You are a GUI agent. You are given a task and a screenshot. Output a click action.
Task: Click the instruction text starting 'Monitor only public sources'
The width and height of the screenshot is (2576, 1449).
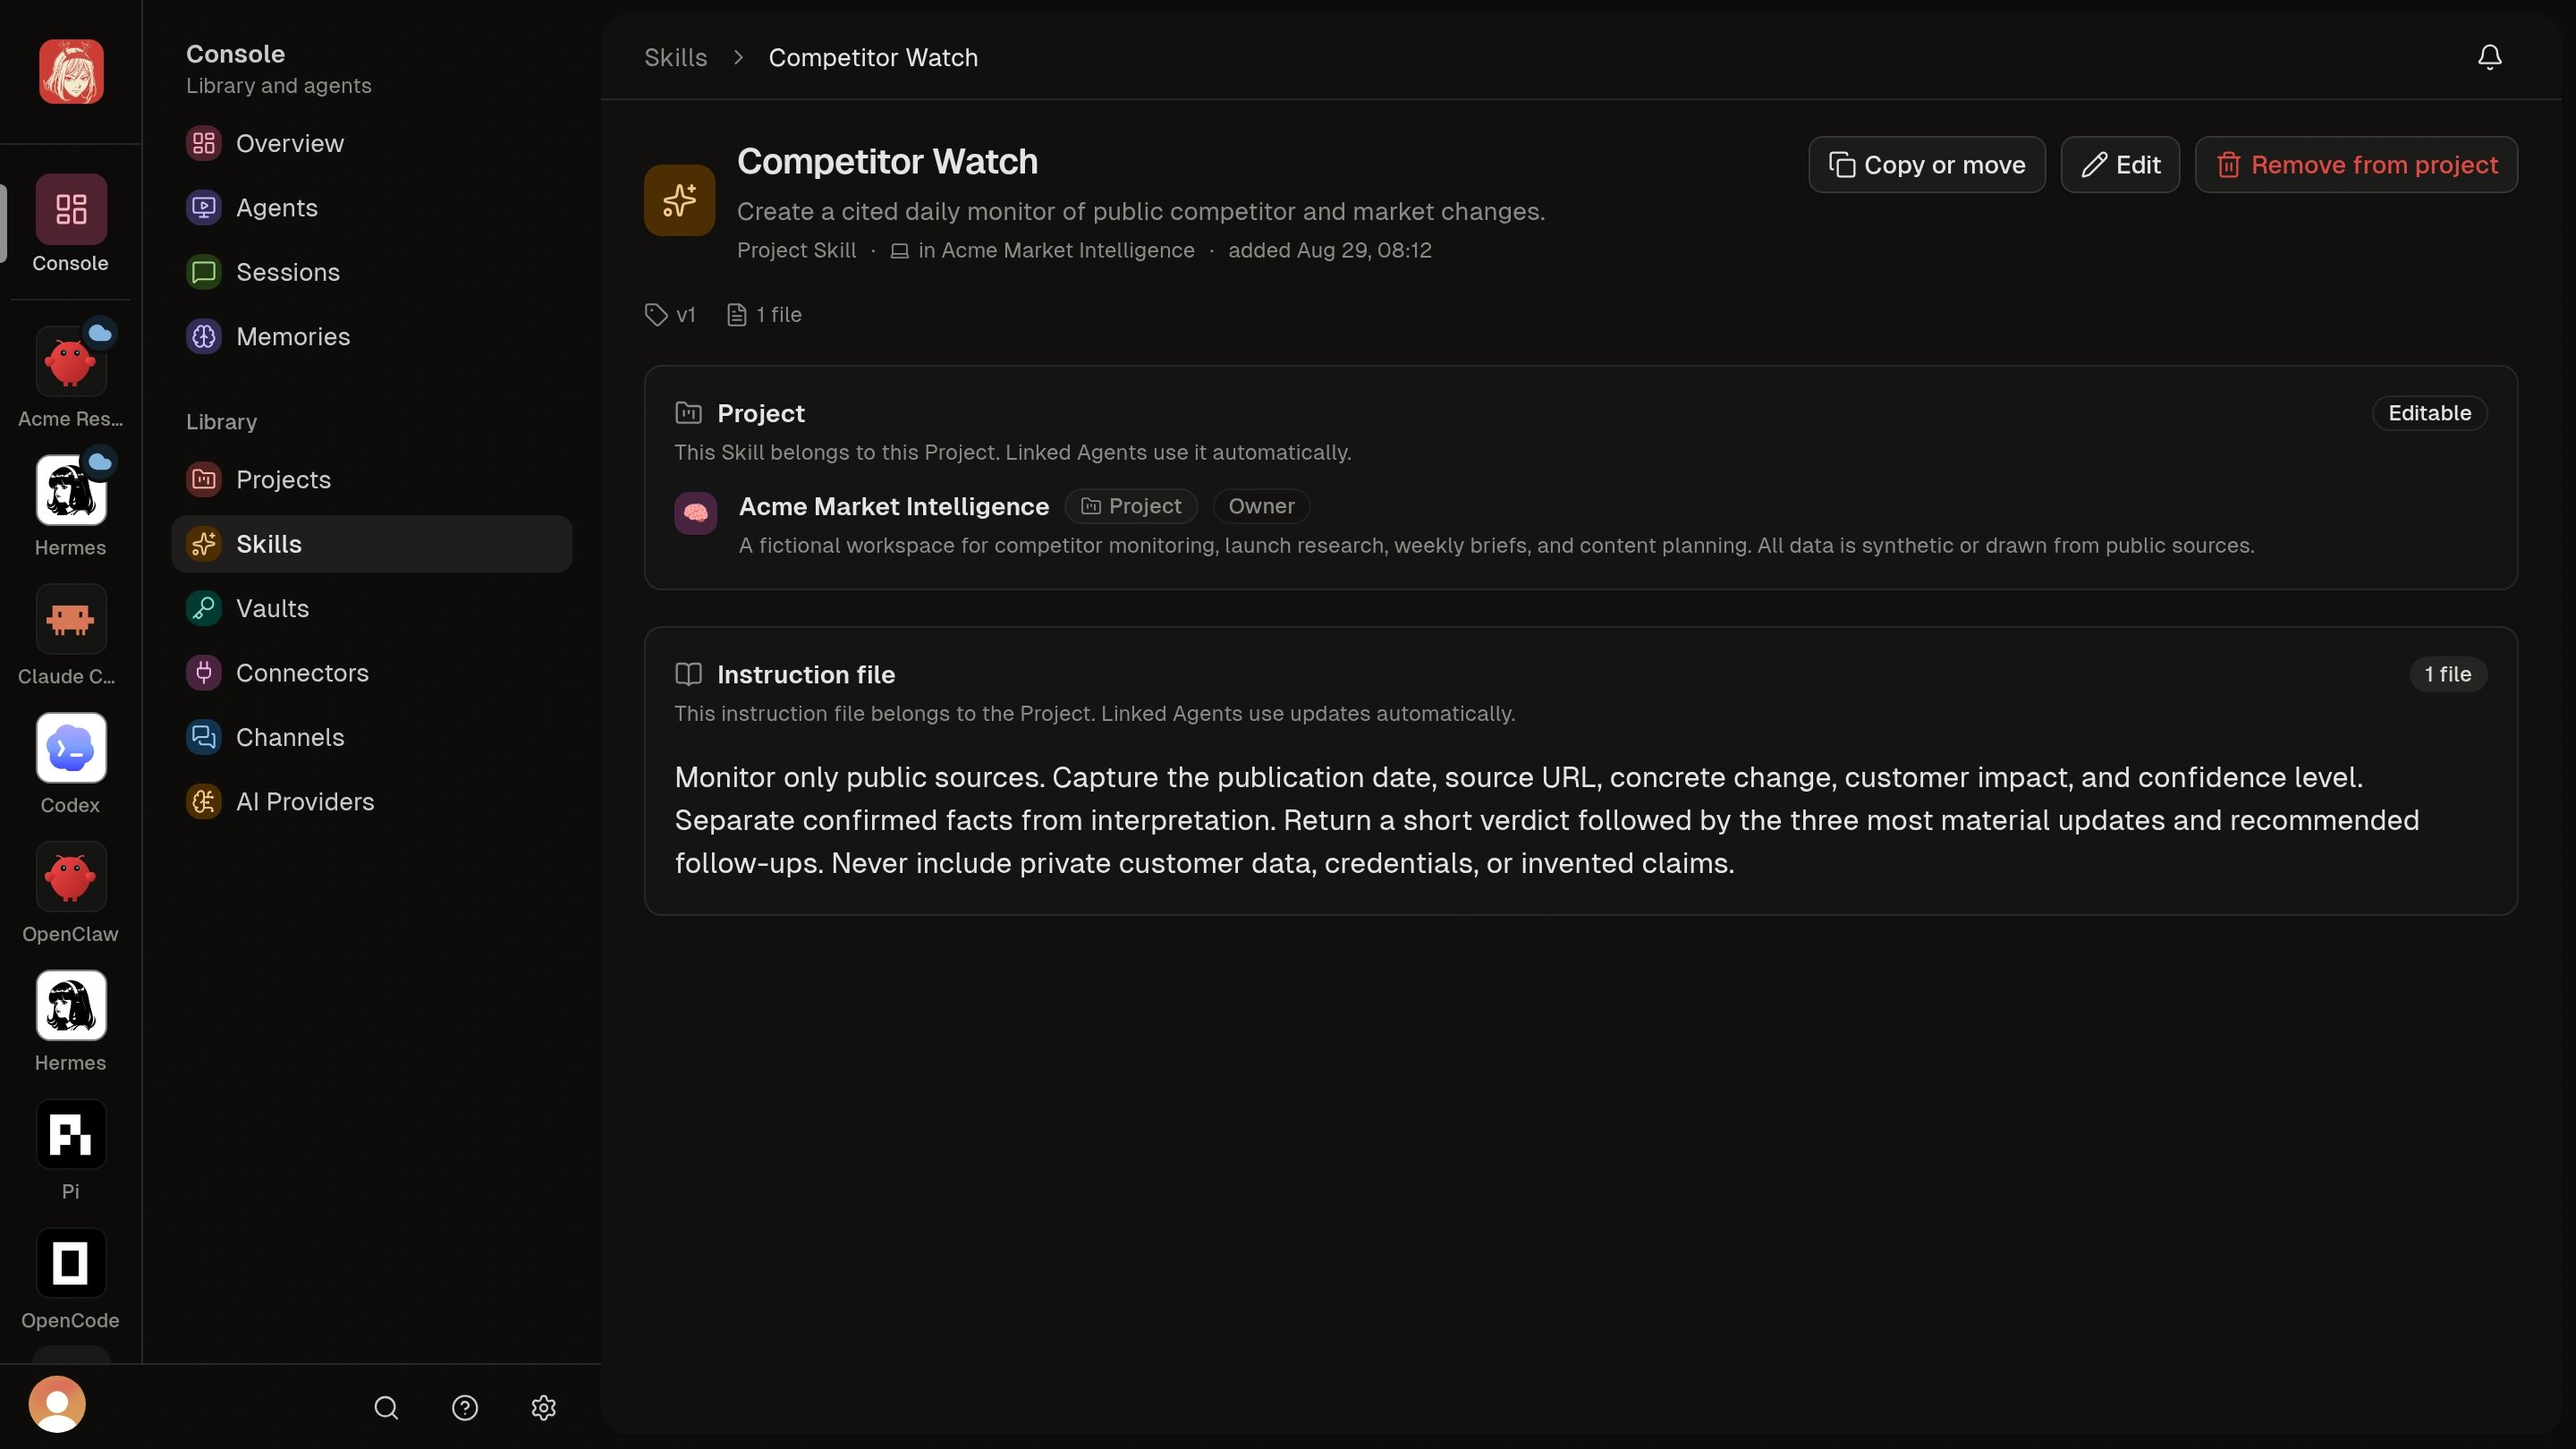click(1547, 820)
